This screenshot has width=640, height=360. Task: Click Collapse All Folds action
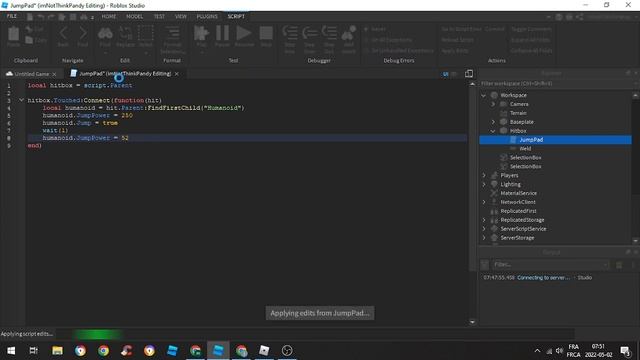(531, 51)
